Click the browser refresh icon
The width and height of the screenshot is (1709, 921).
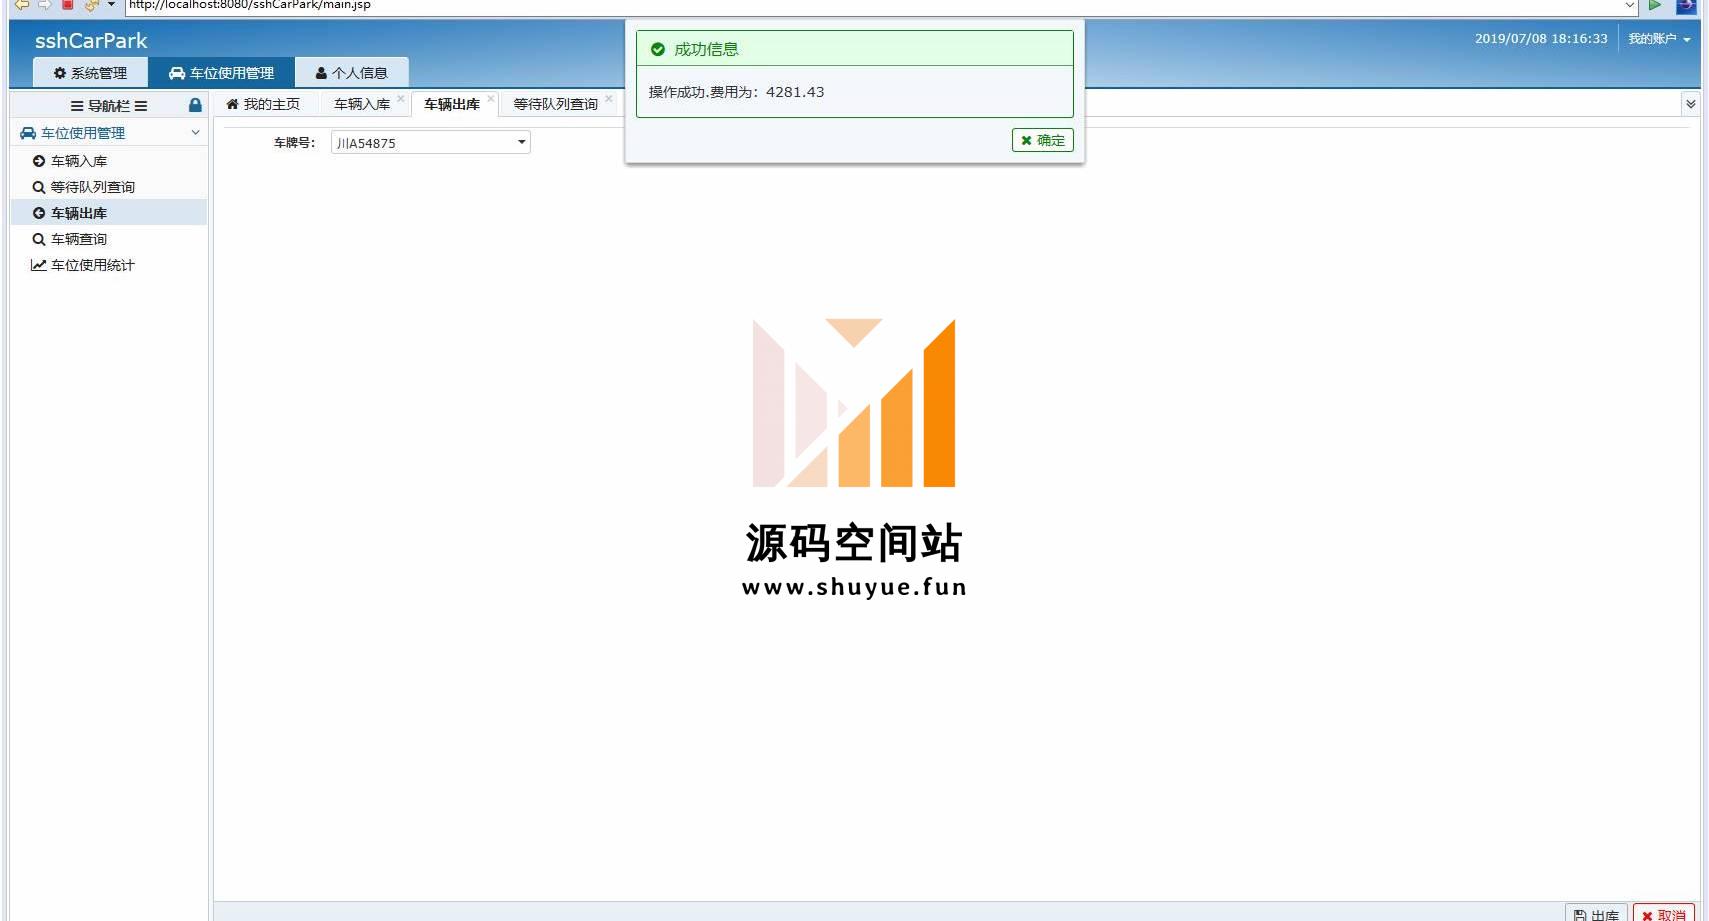92,5
